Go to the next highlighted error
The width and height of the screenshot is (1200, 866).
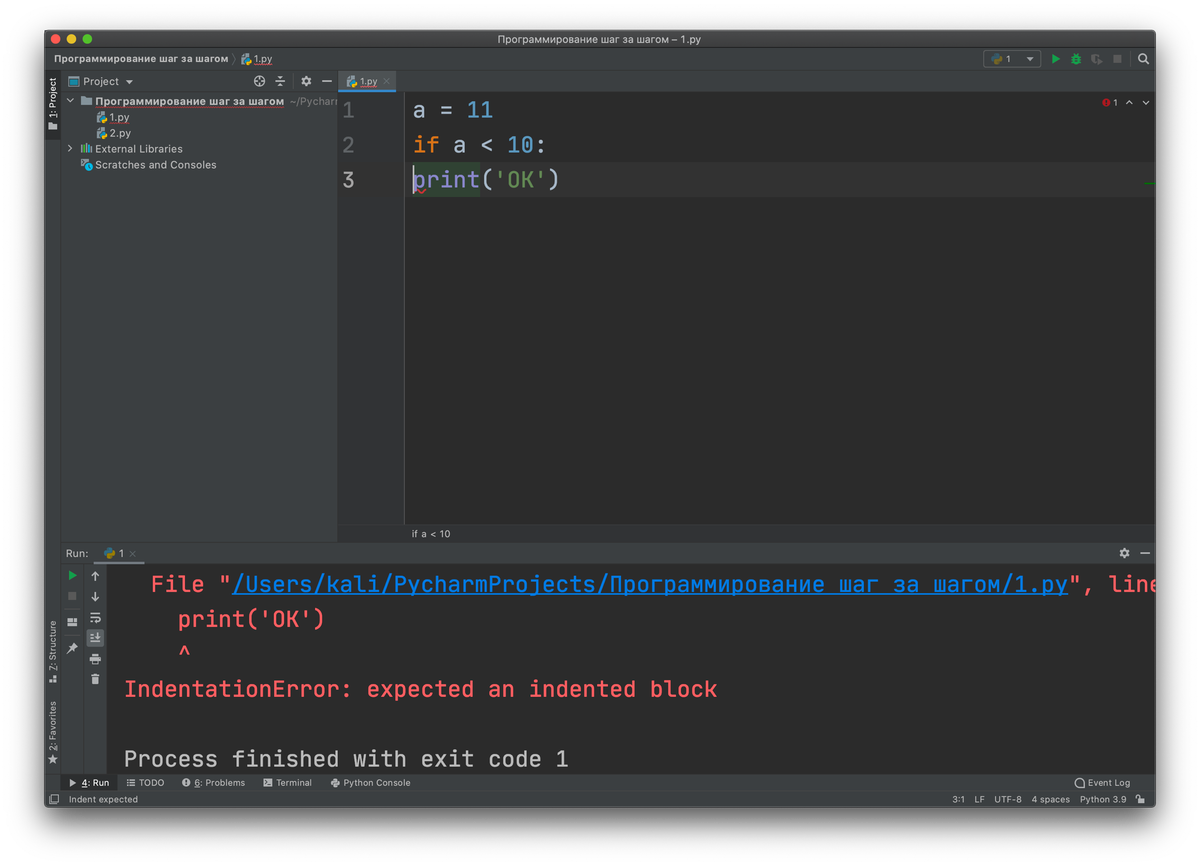tap(1146, 102)
